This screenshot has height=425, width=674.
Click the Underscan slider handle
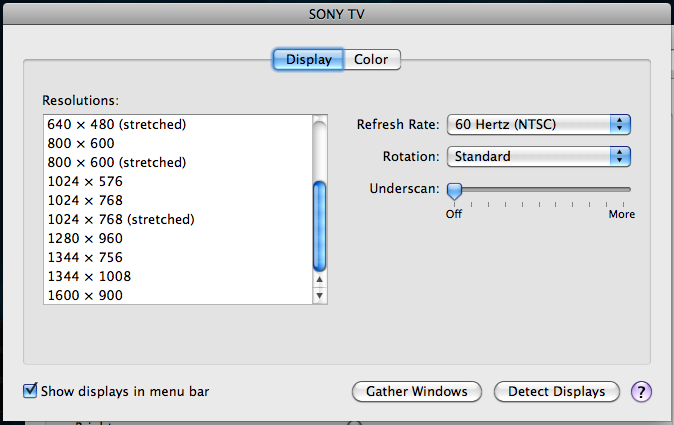[454, 189]
